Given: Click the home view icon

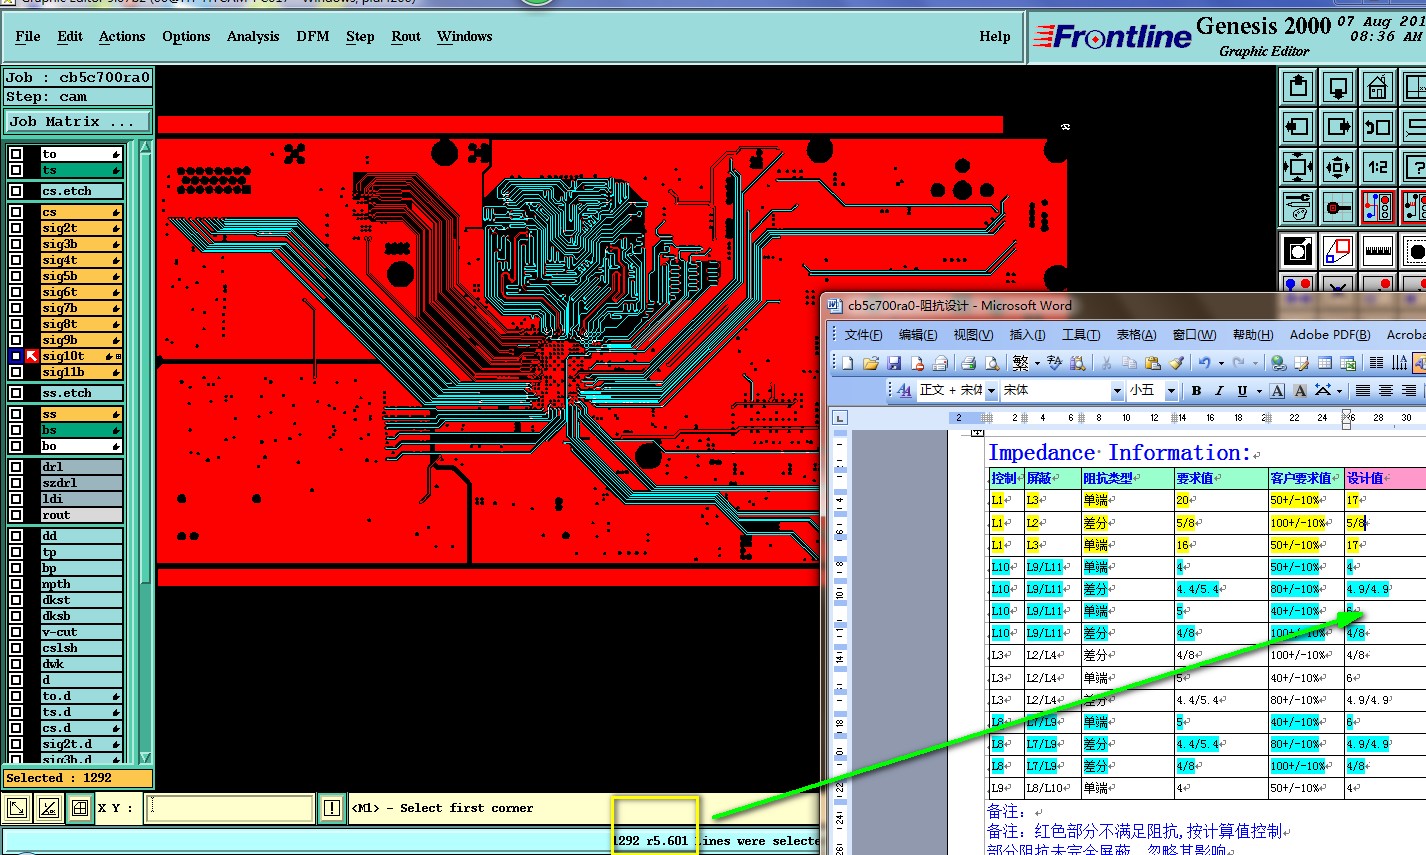Looking at the screenshot, I should (1378, 88).
